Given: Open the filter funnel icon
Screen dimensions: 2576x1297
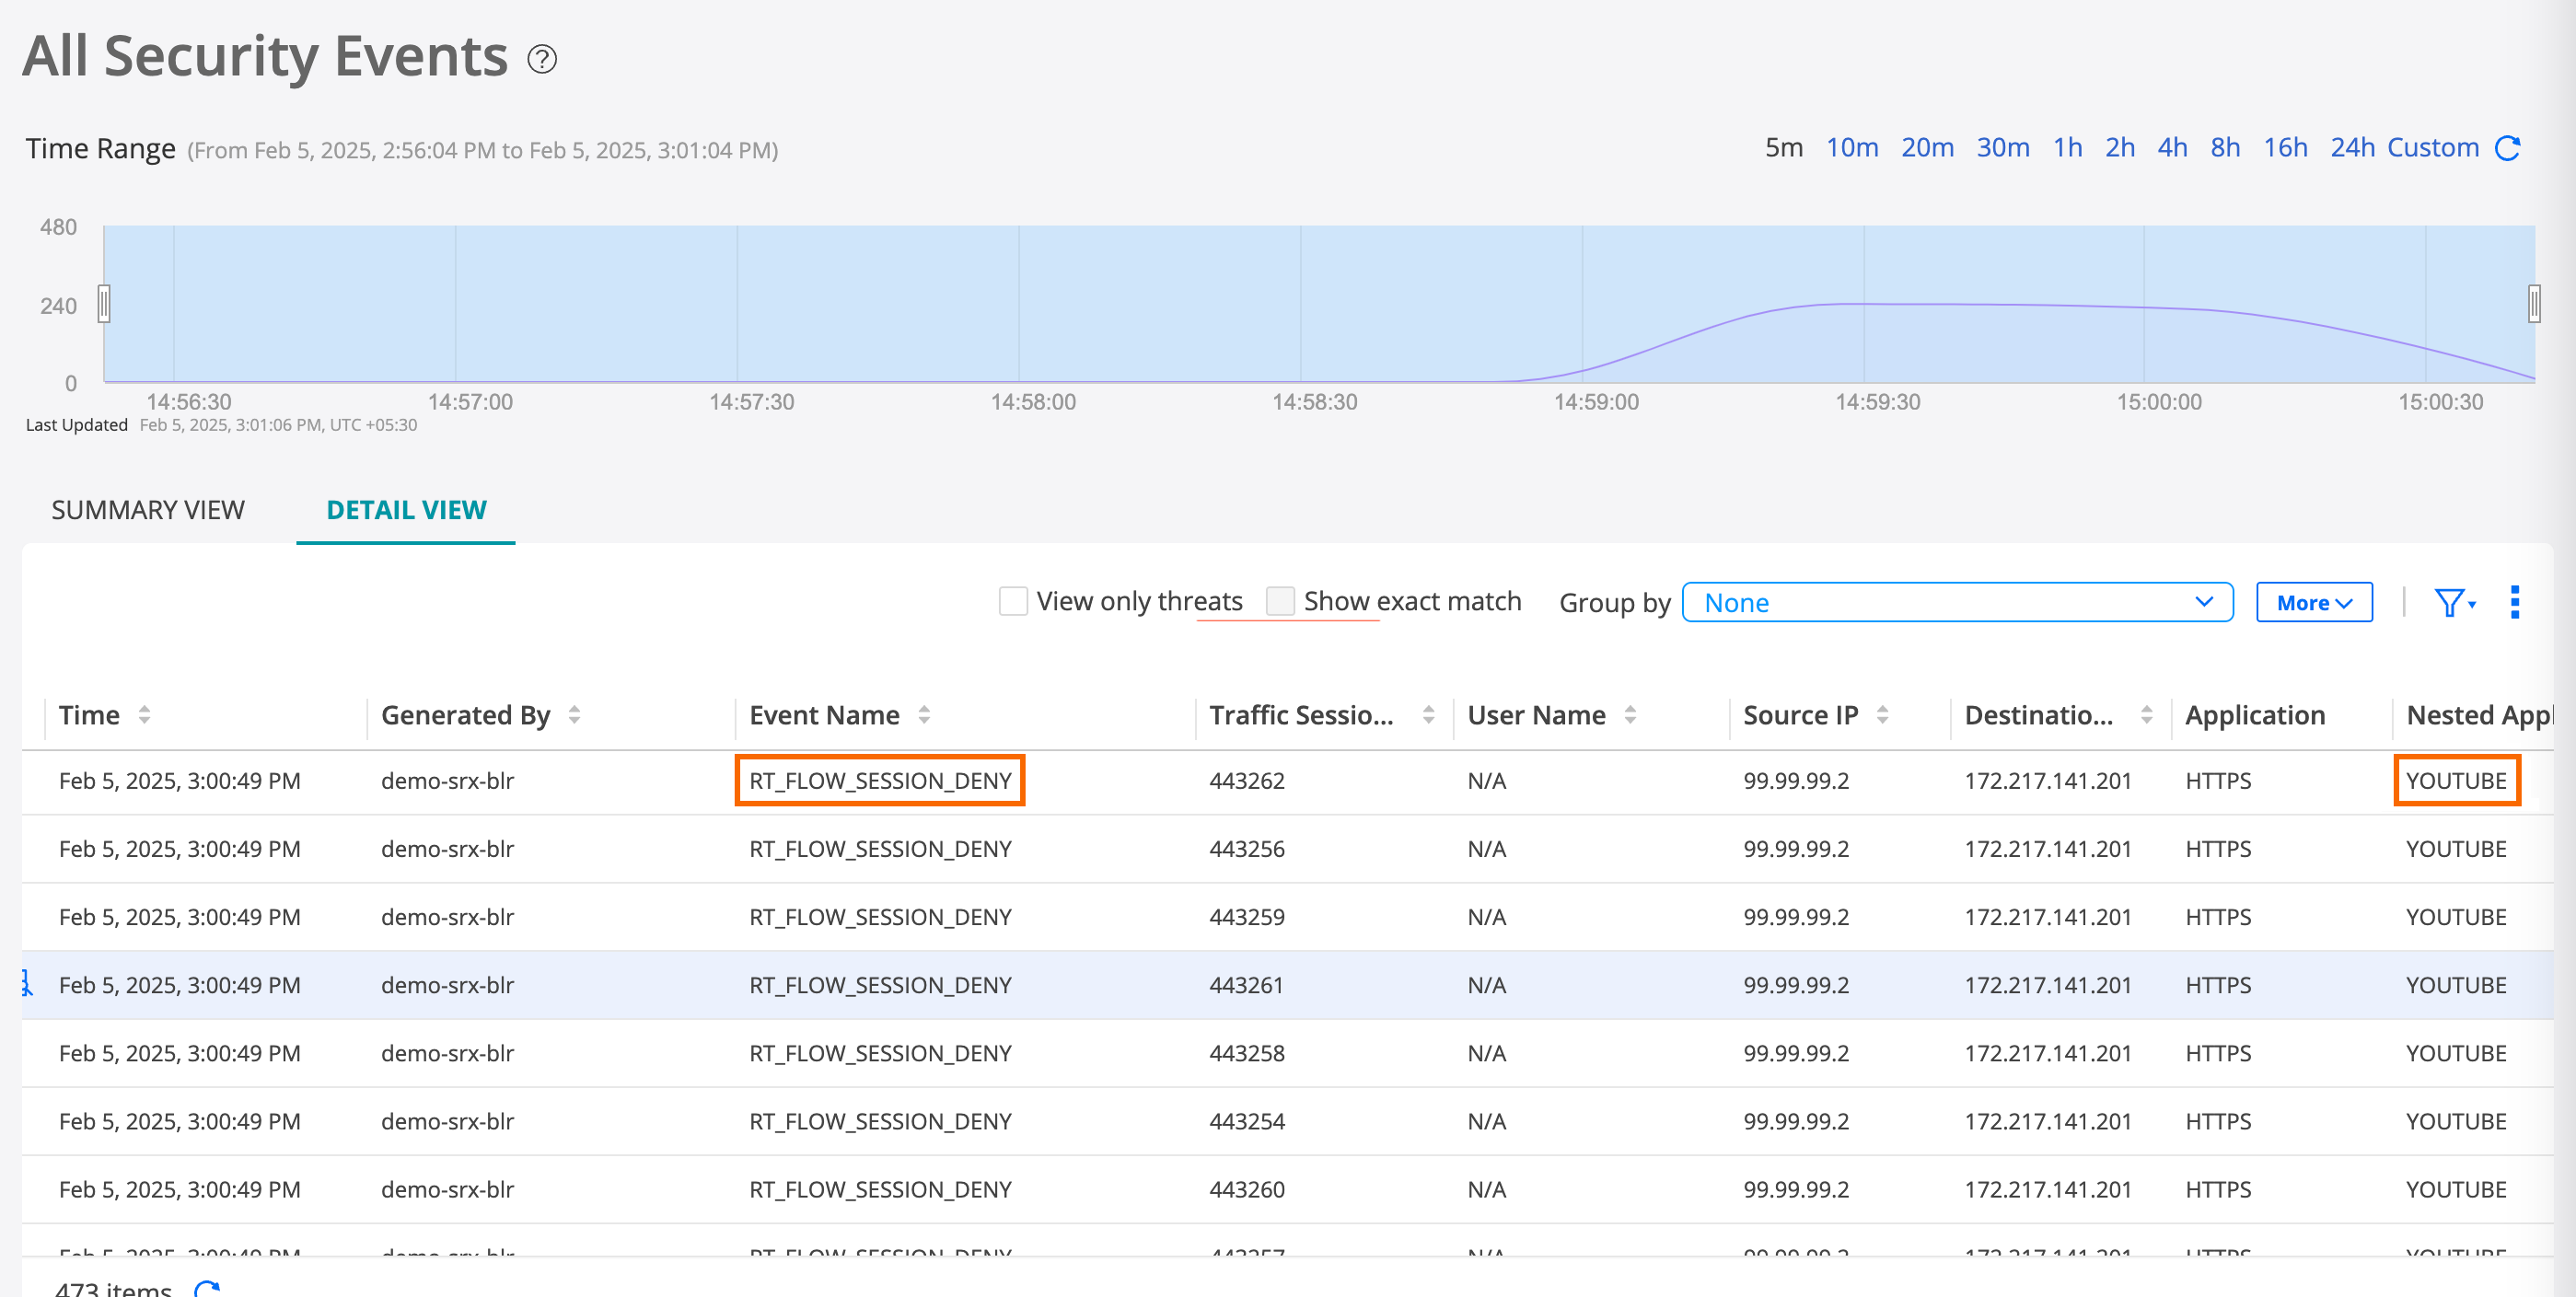Looking at the screenshot, I should (x=2450, y=603).
